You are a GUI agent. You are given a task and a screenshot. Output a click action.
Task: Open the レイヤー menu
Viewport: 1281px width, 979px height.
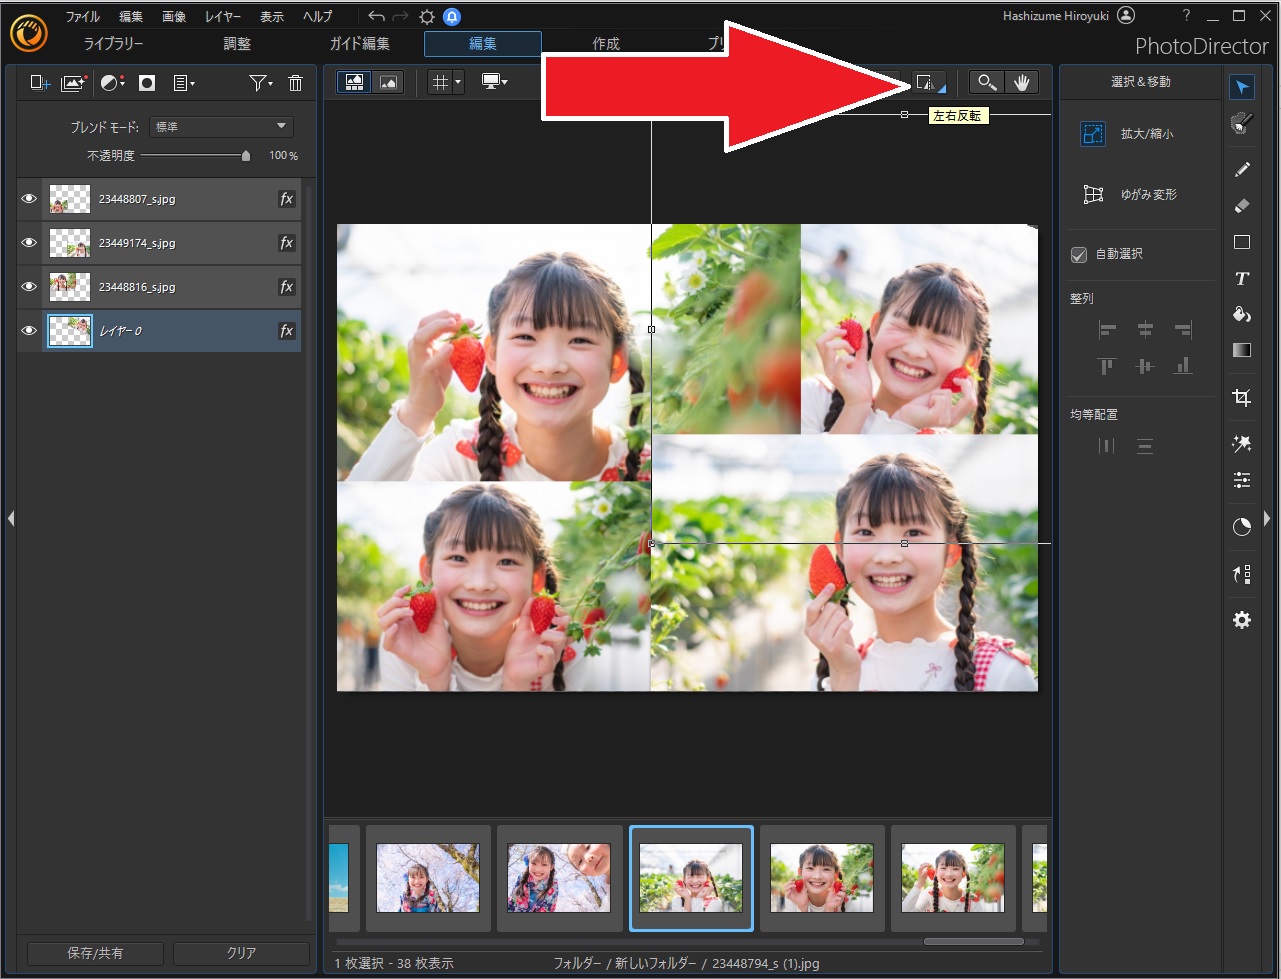tap(222, 17)
